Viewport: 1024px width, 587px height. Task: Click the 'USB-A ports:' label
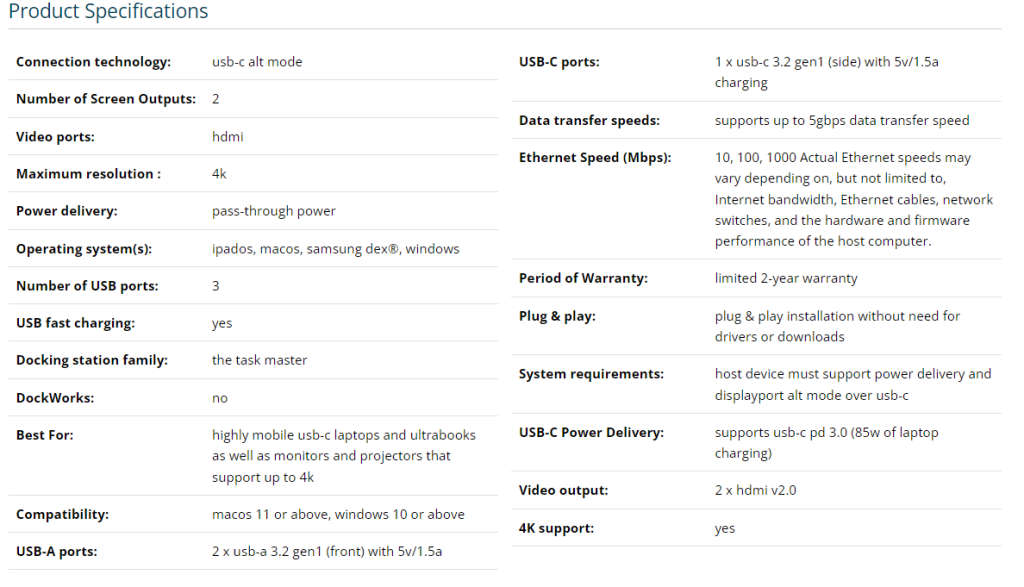(57, 551)
